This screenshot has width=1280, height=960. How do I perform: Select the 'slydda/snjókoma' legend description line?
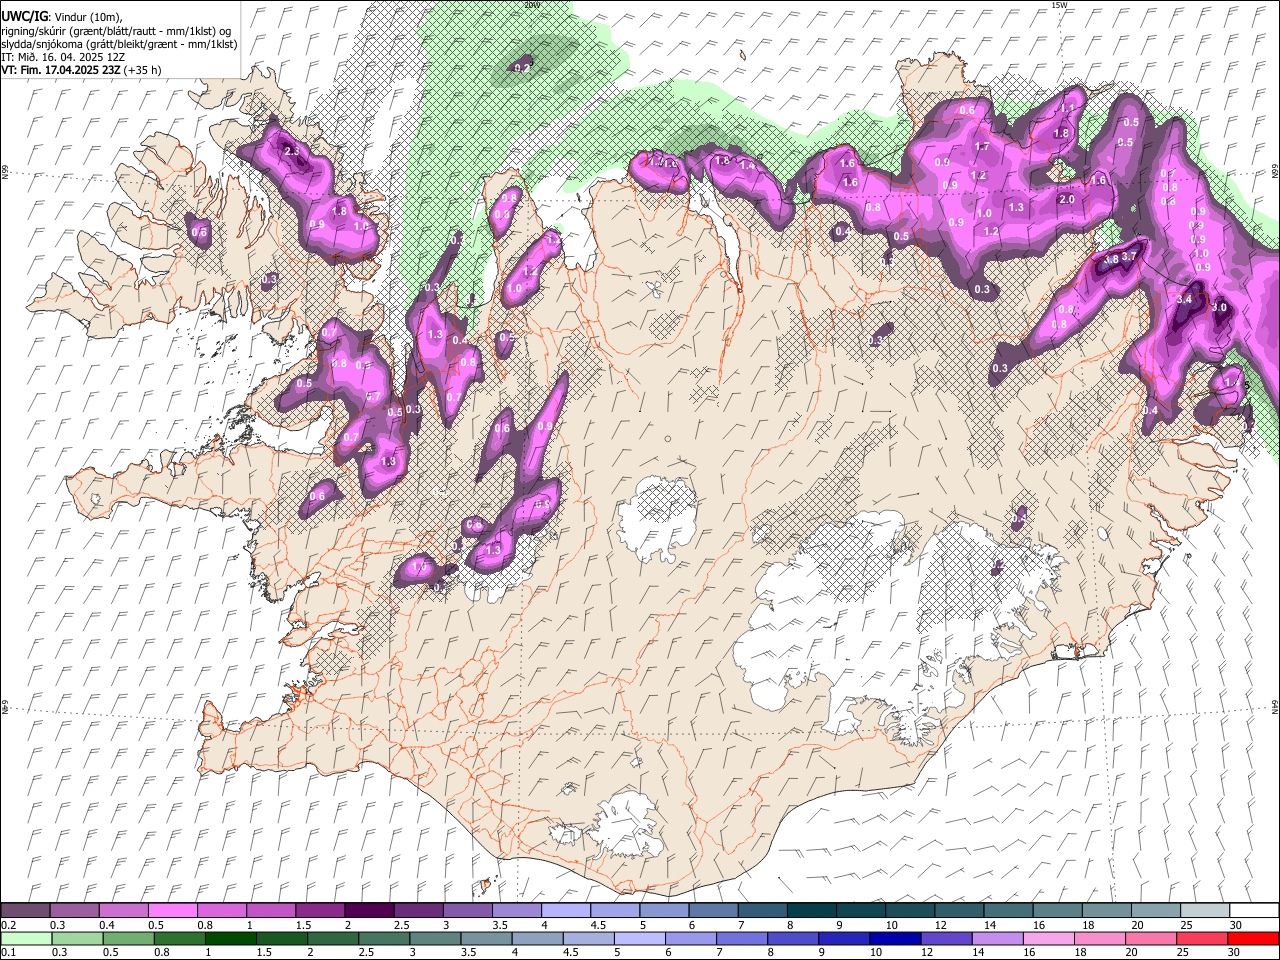pos(119,44)
